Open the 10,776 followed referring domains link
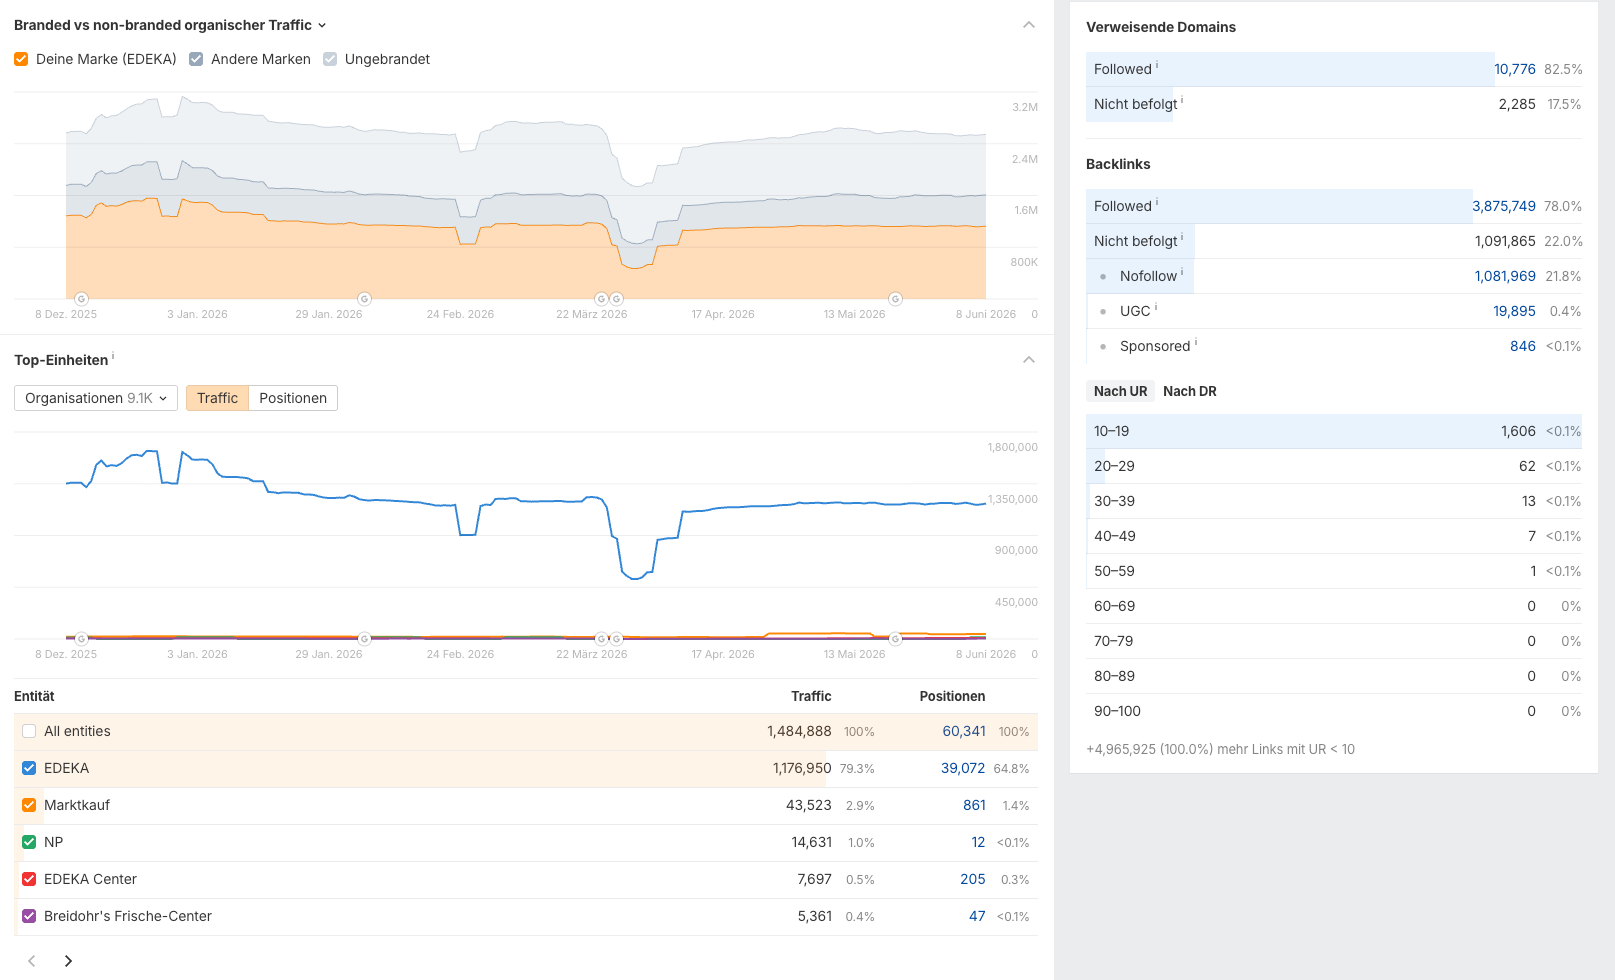This screenshot has height=980, width=1615. (1515, 69)
